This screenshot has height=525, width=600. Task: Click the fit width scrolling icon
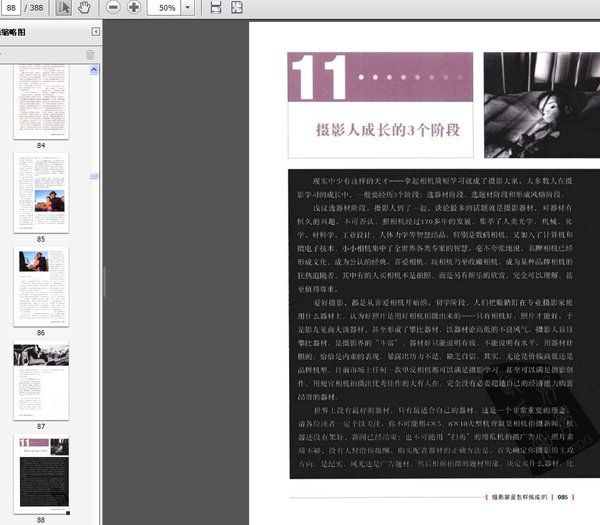(216, 7)
